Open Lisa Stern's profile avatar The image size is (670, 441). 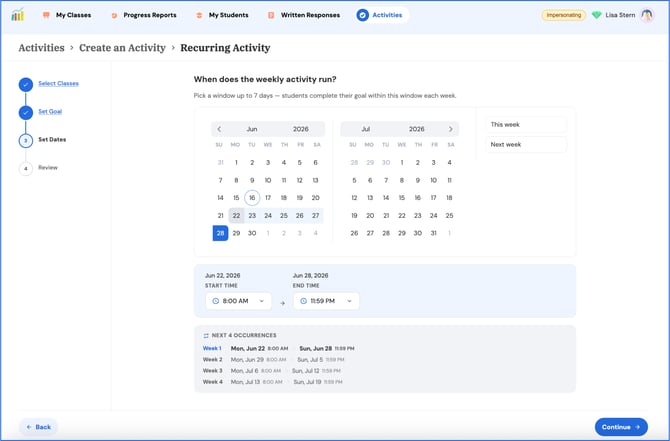coord(647,15)
